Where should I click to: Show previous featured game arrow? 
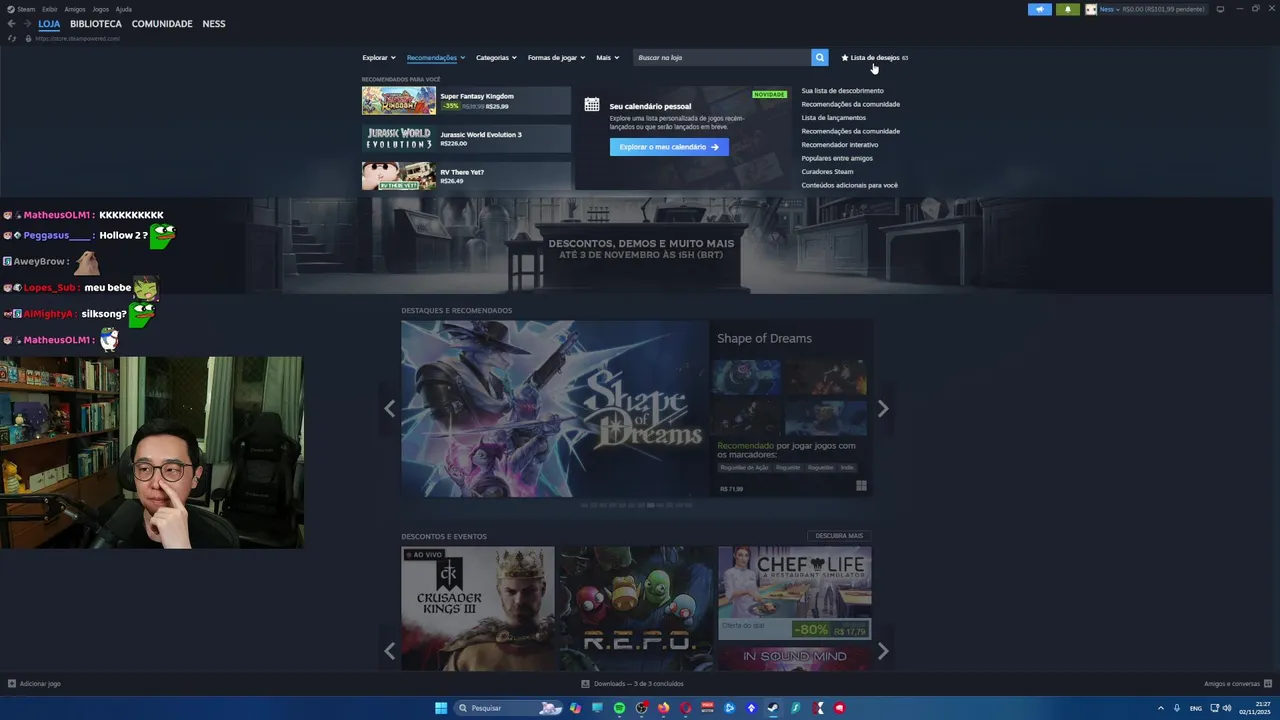click(x=390, y=408)
